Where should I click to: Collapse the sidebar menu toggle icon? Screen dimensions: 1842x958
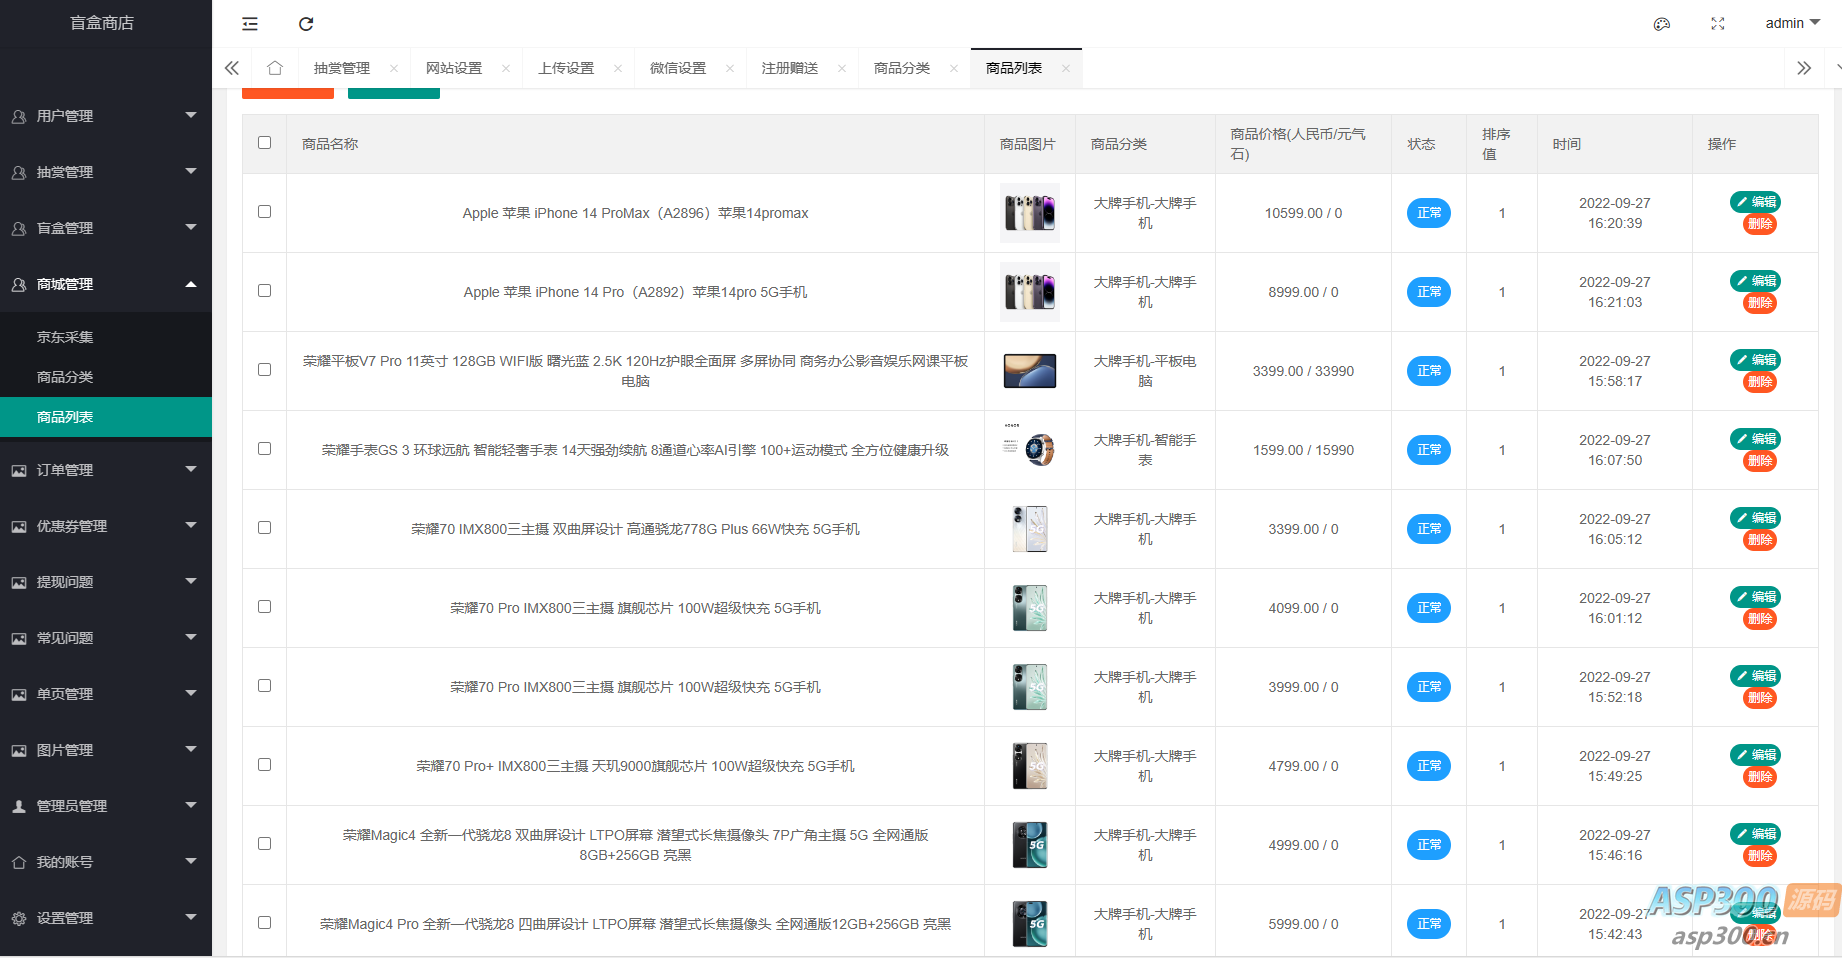(250, 24)
